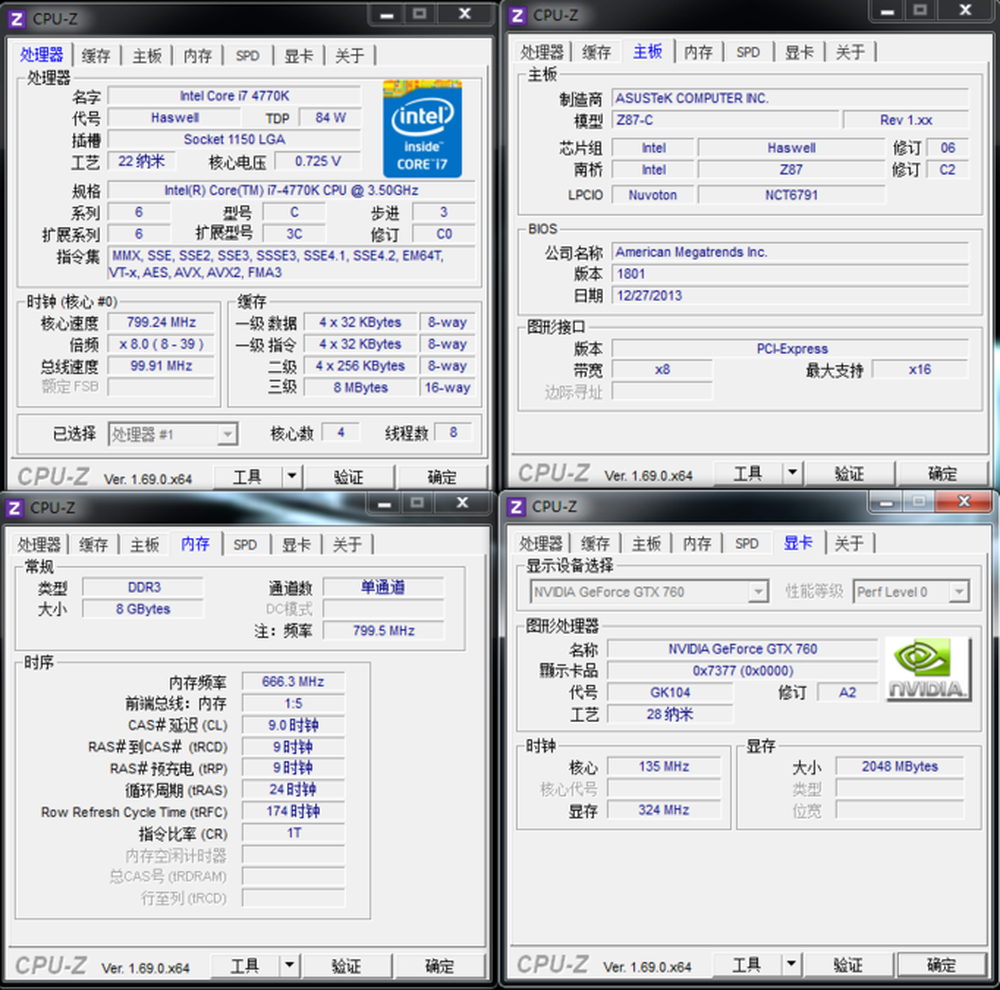Screen dimensions: 1000x990
Task: Click the 2048 MBytes video memory size
Action: pyautogui.click(x=900, y=766)
